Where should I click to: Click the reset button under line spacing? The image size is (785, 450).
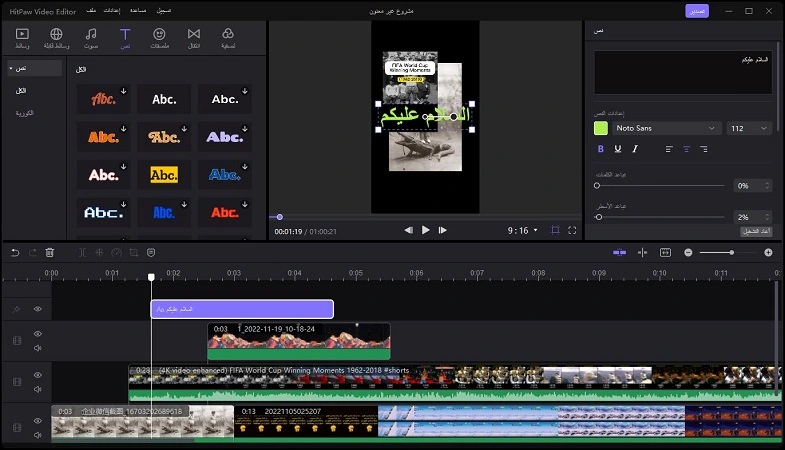[756, 231]
